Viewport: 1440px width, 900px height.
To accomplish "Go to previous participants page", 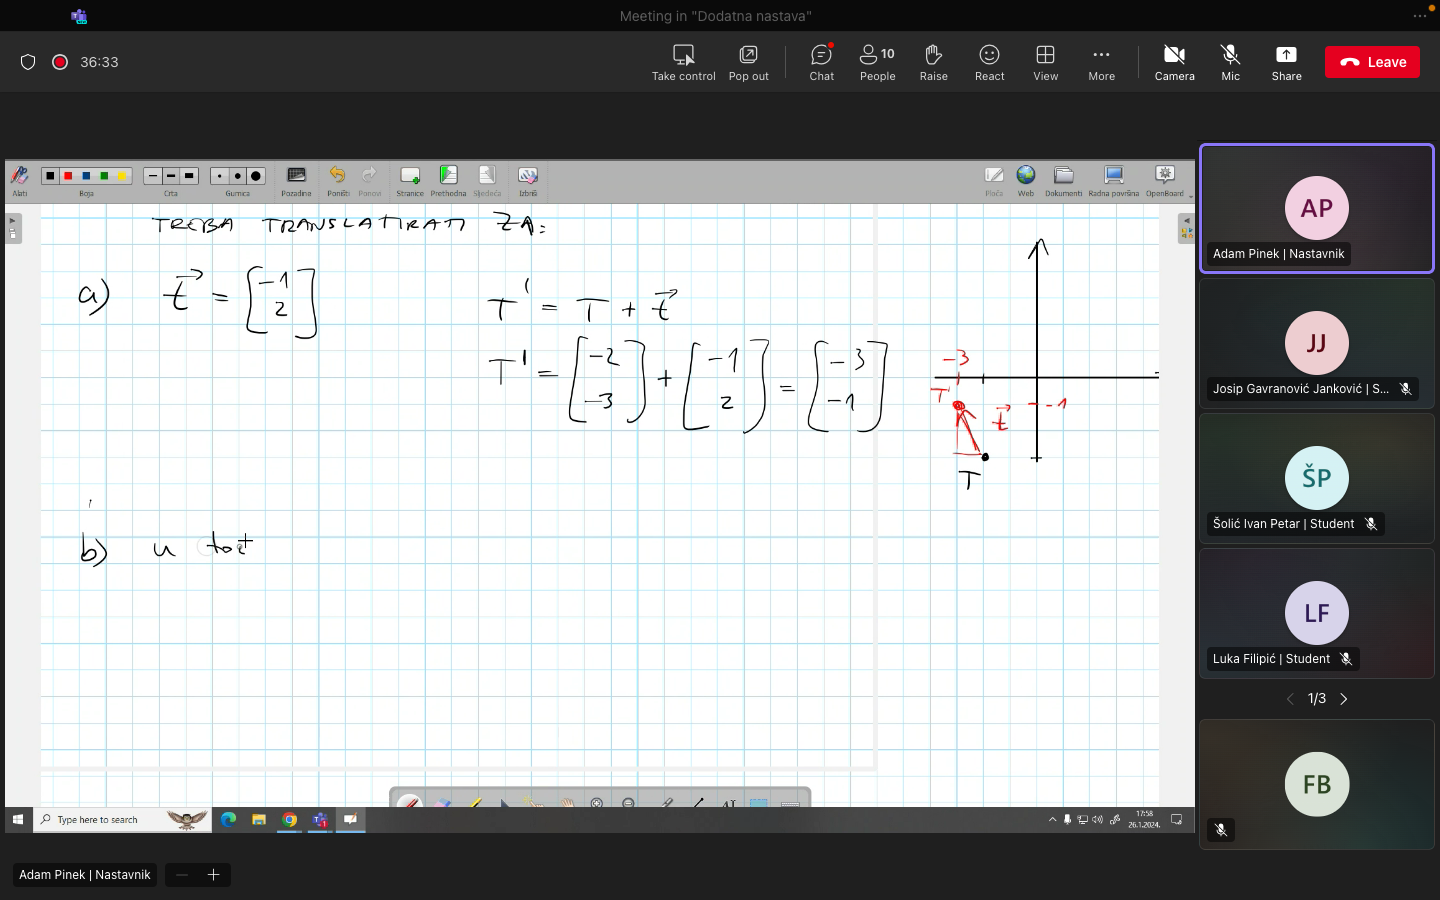I will (x=1290, y=699).
